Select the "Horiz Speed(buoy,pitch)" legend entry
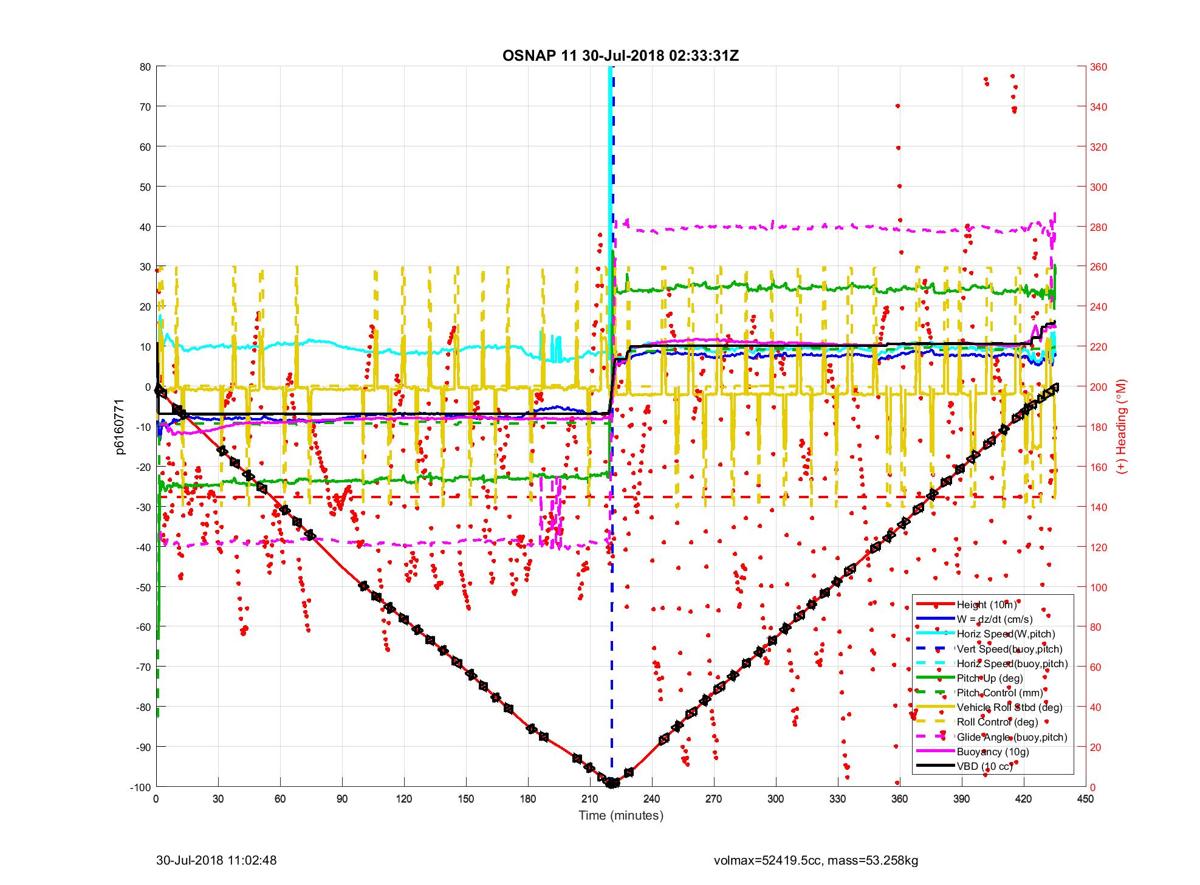The height and width of the screenshot is (885, 1200). [x=1012, y=663]
